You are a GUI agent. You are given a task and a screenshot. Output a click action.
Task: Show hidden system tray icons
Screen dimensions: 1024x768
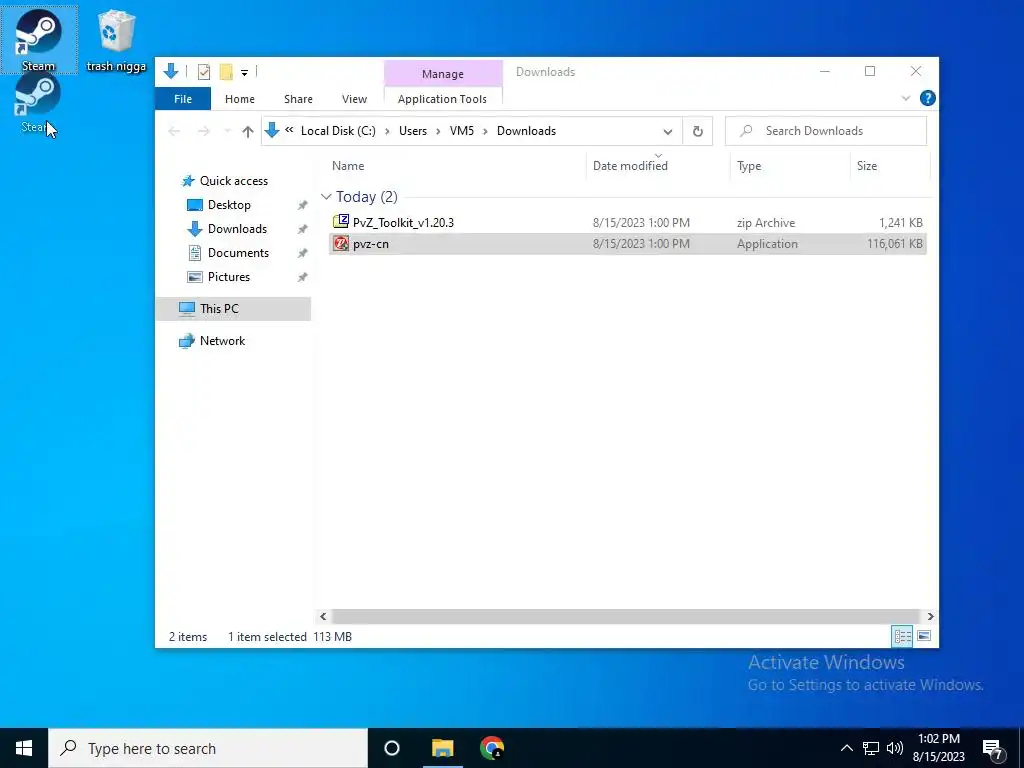pyautogui.click(x=846, y=748)
